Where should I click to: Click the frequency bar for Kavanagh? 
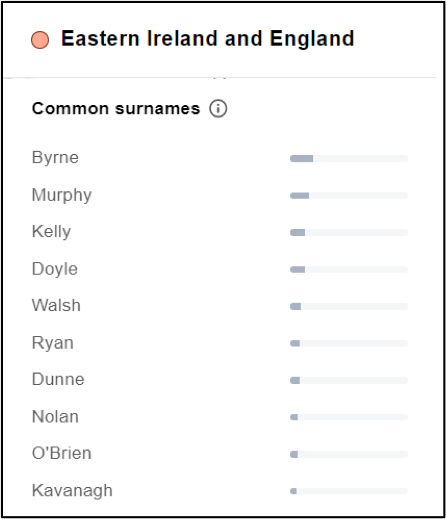click(349, 491)
